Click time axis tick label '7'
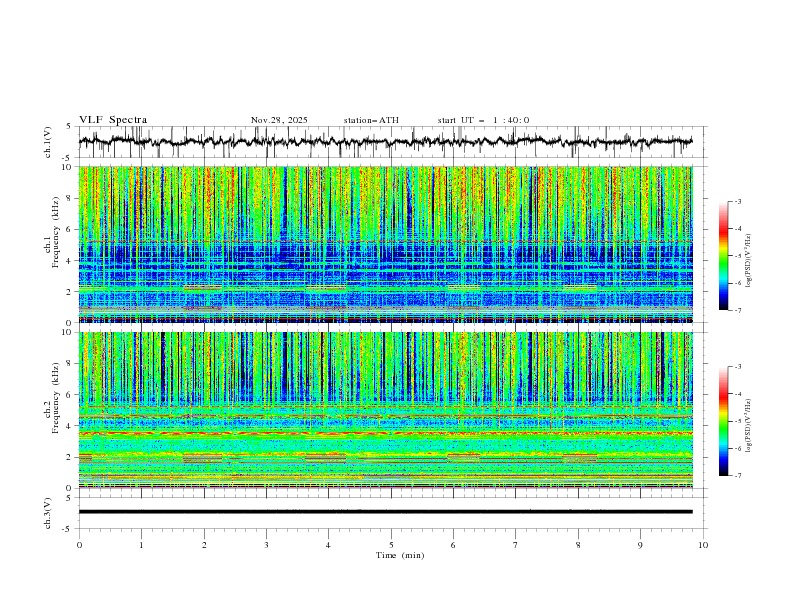The image size is (792, 612). click(x=516, y=545)
